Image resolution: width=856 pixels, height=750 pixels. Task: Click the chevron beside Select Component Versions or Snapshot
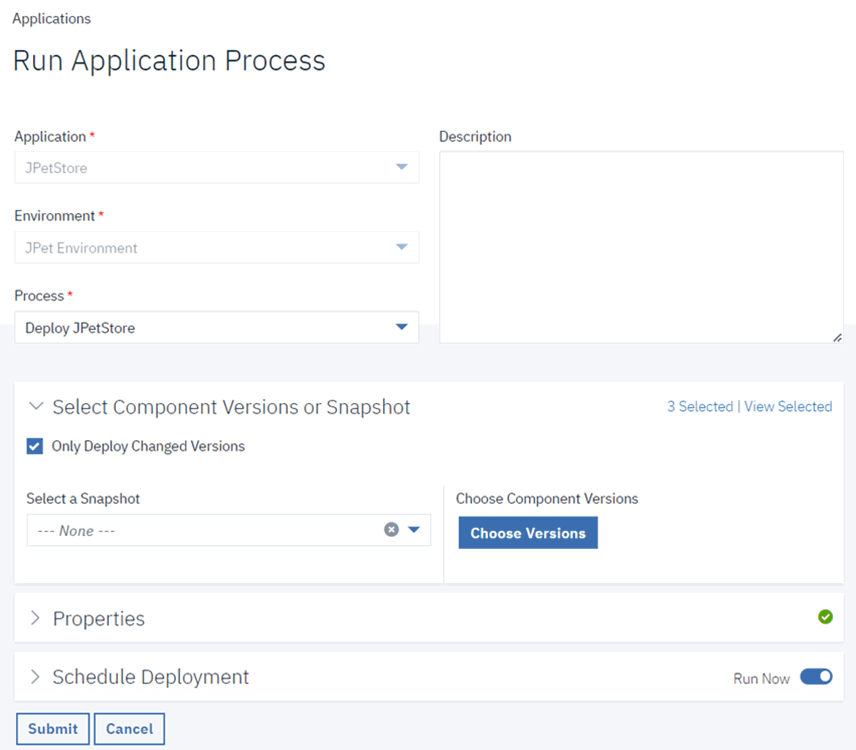[36, 406]
